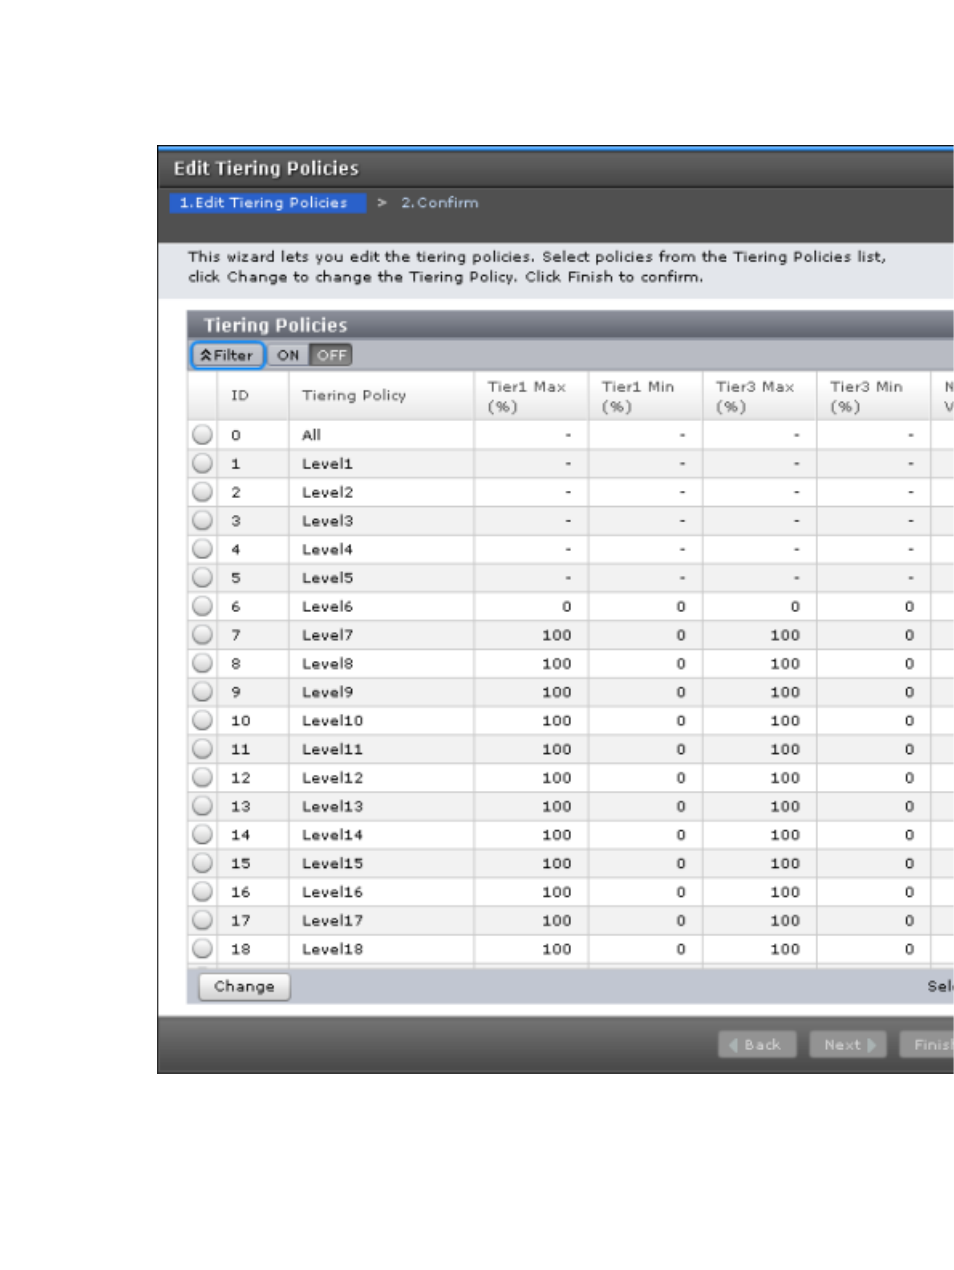Click the 'Level15' policy name
This screenshot has height=1270, width=954.
click(x=332, y=863)
